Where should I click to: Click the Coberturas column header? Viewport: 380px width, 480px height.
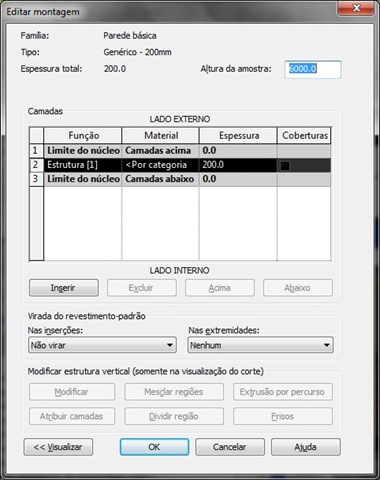pos(304,136)
